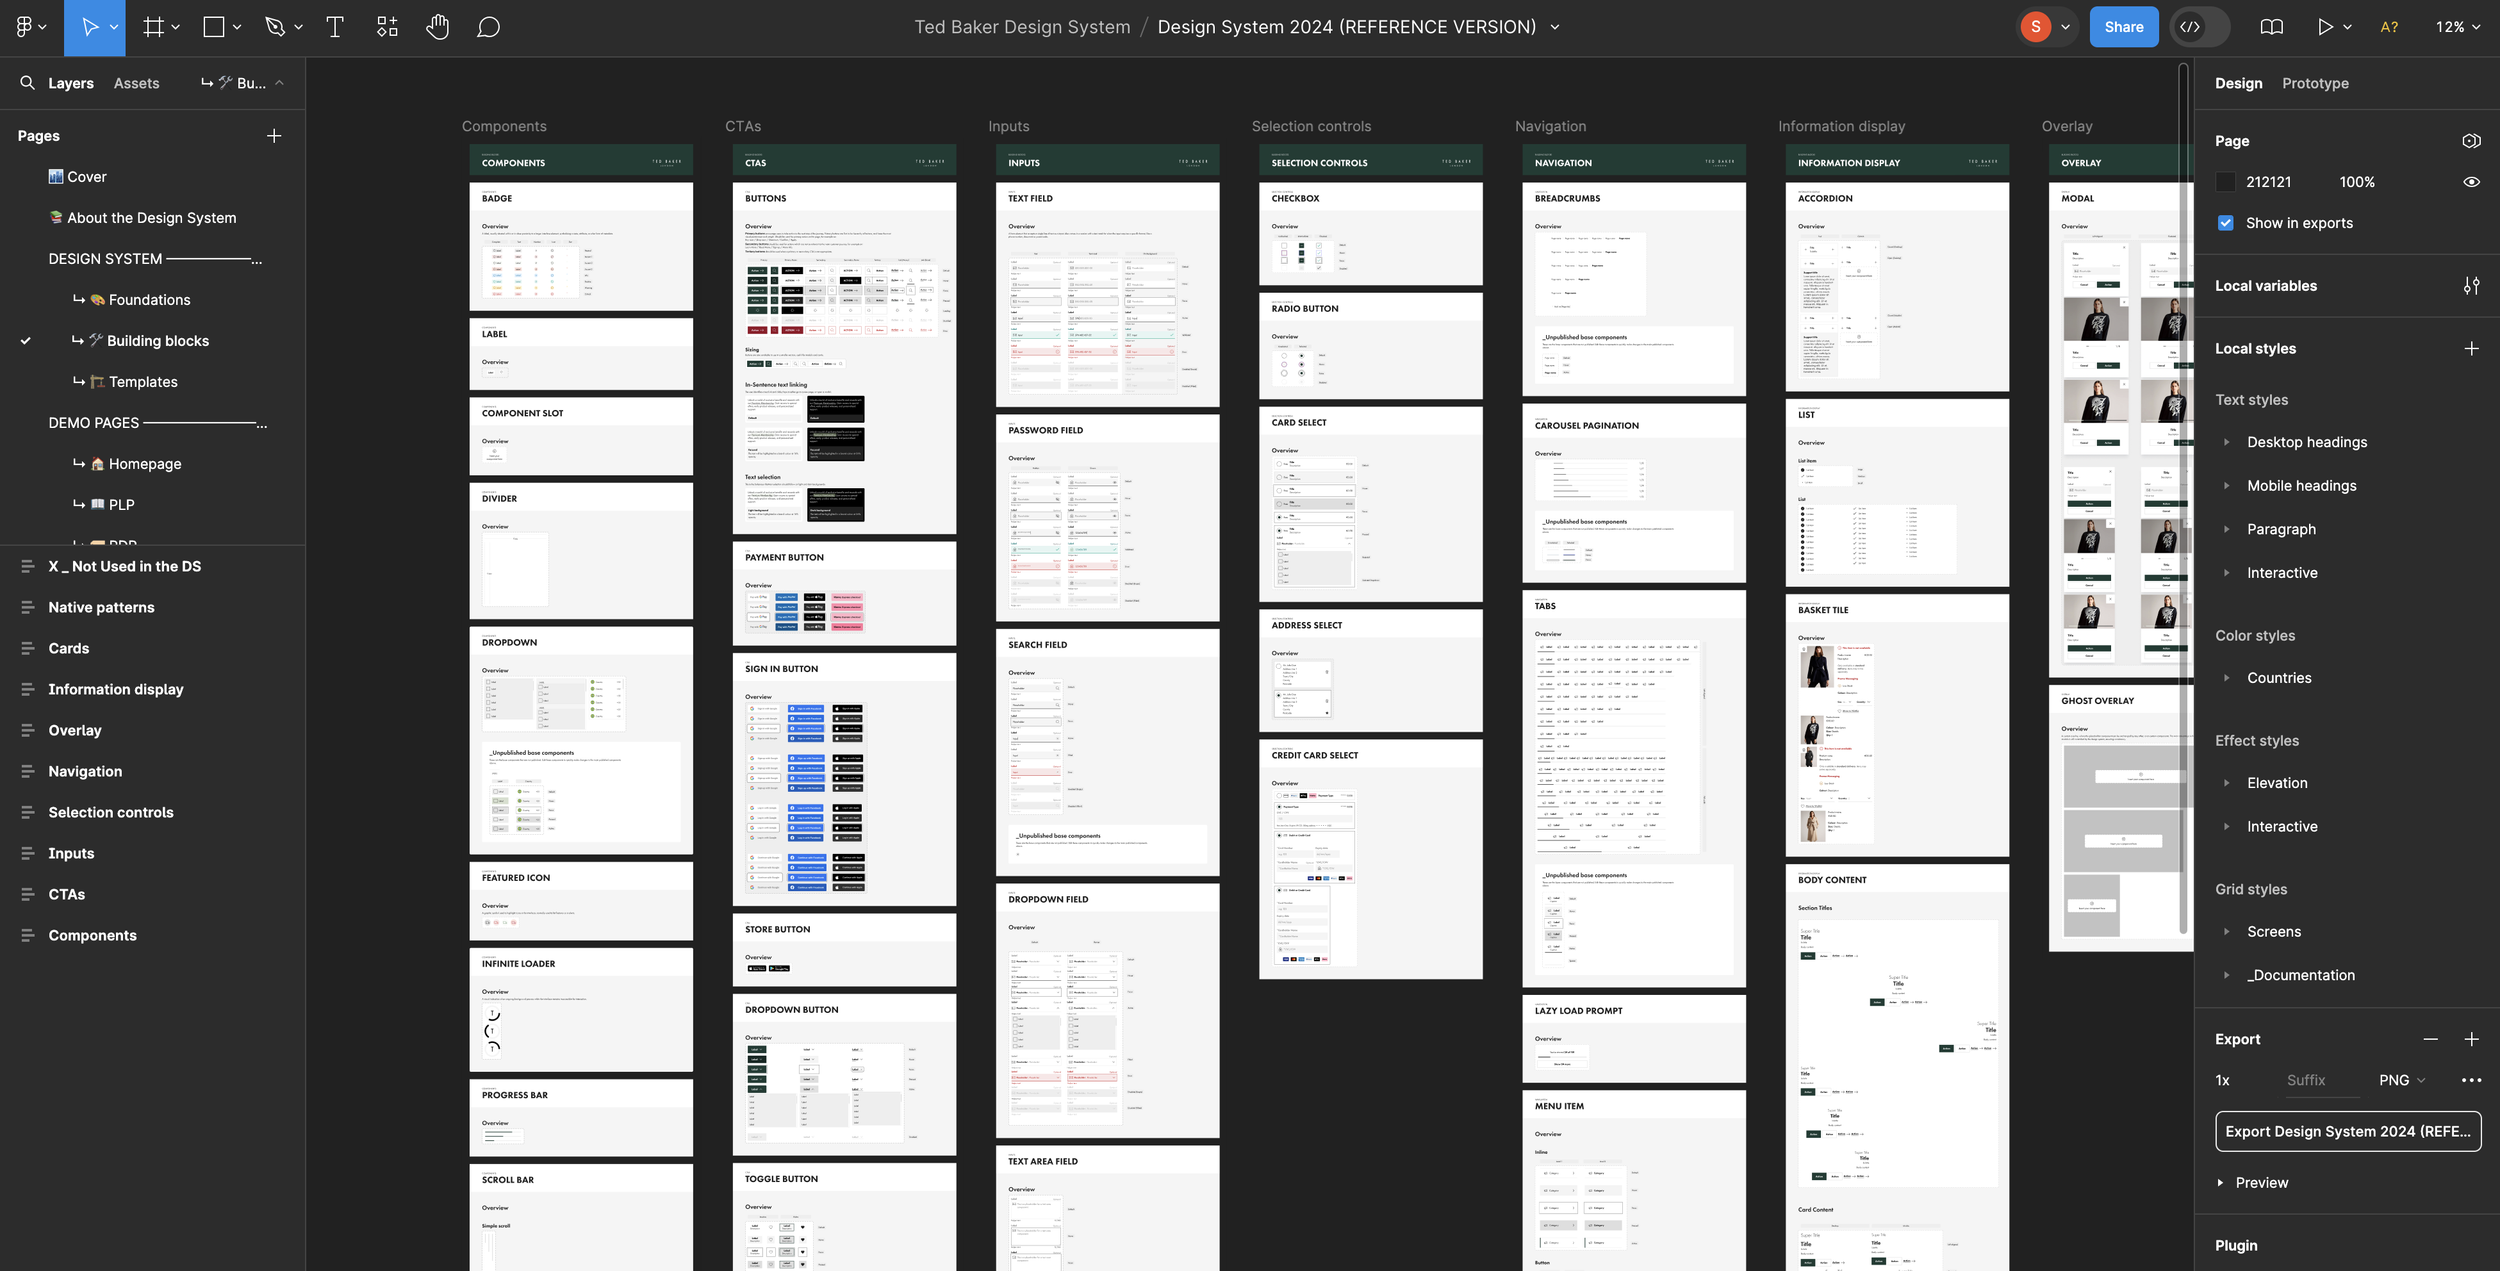Click Ted Baker Design System project link
This screenshot has height=1271, width=2500.
tap(1022, 27)
